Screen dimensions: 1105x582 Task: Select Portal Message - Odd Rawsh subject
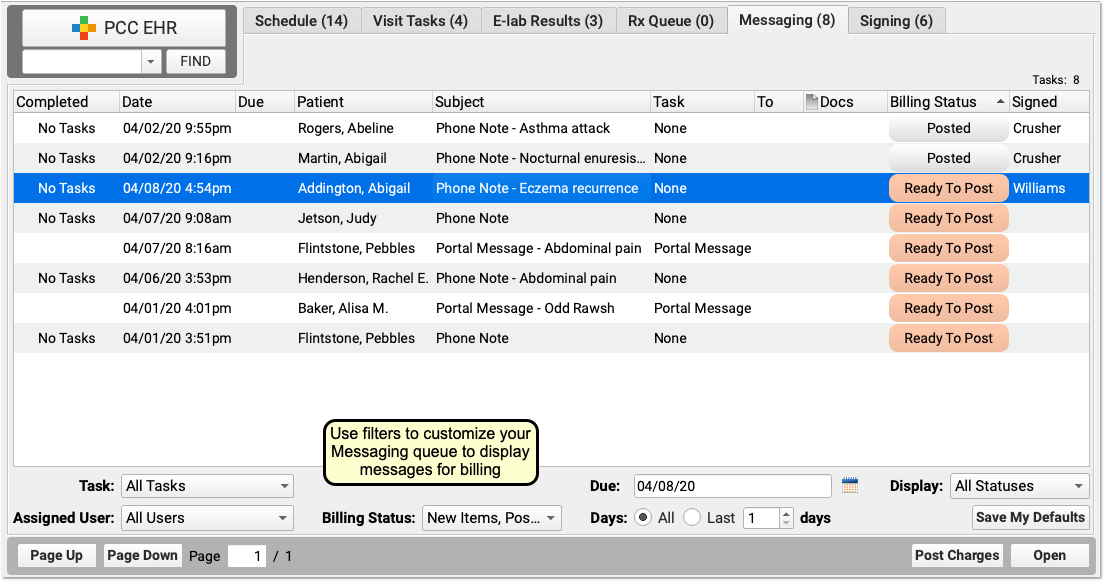coord(525,308)
